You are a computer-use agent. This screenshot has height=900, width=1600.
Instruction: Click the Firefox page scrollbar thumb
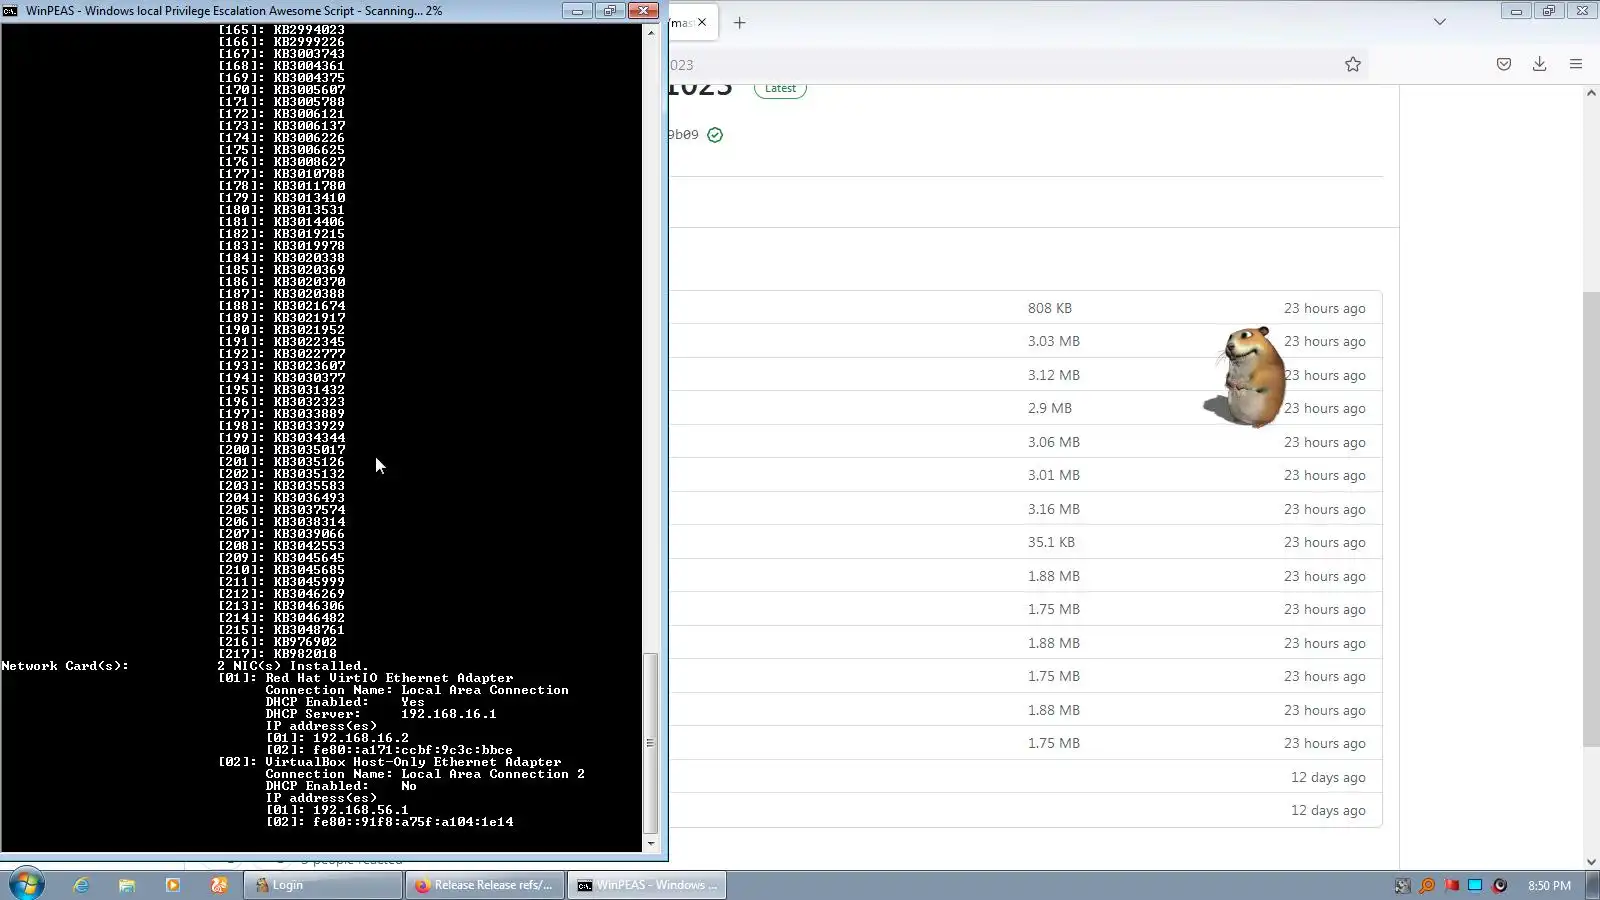(1591, 519)
